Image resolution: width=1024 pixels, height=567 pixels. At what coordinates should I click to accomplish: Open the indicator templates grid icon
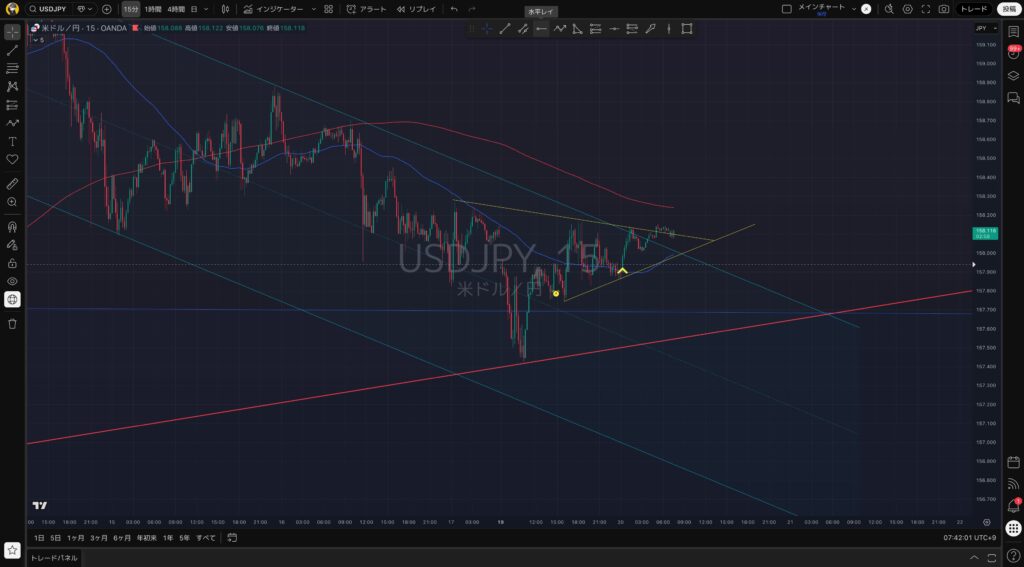328,9
